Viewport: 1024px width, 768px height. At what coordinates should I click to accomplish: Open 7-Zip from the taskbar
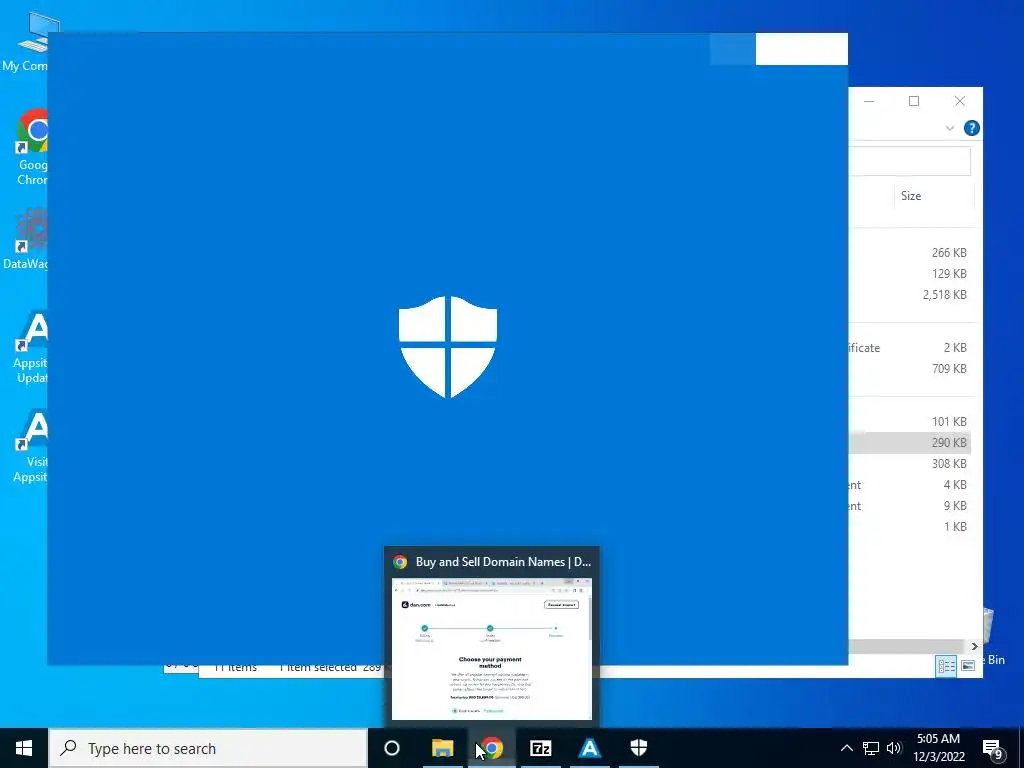tap(541, 748)
